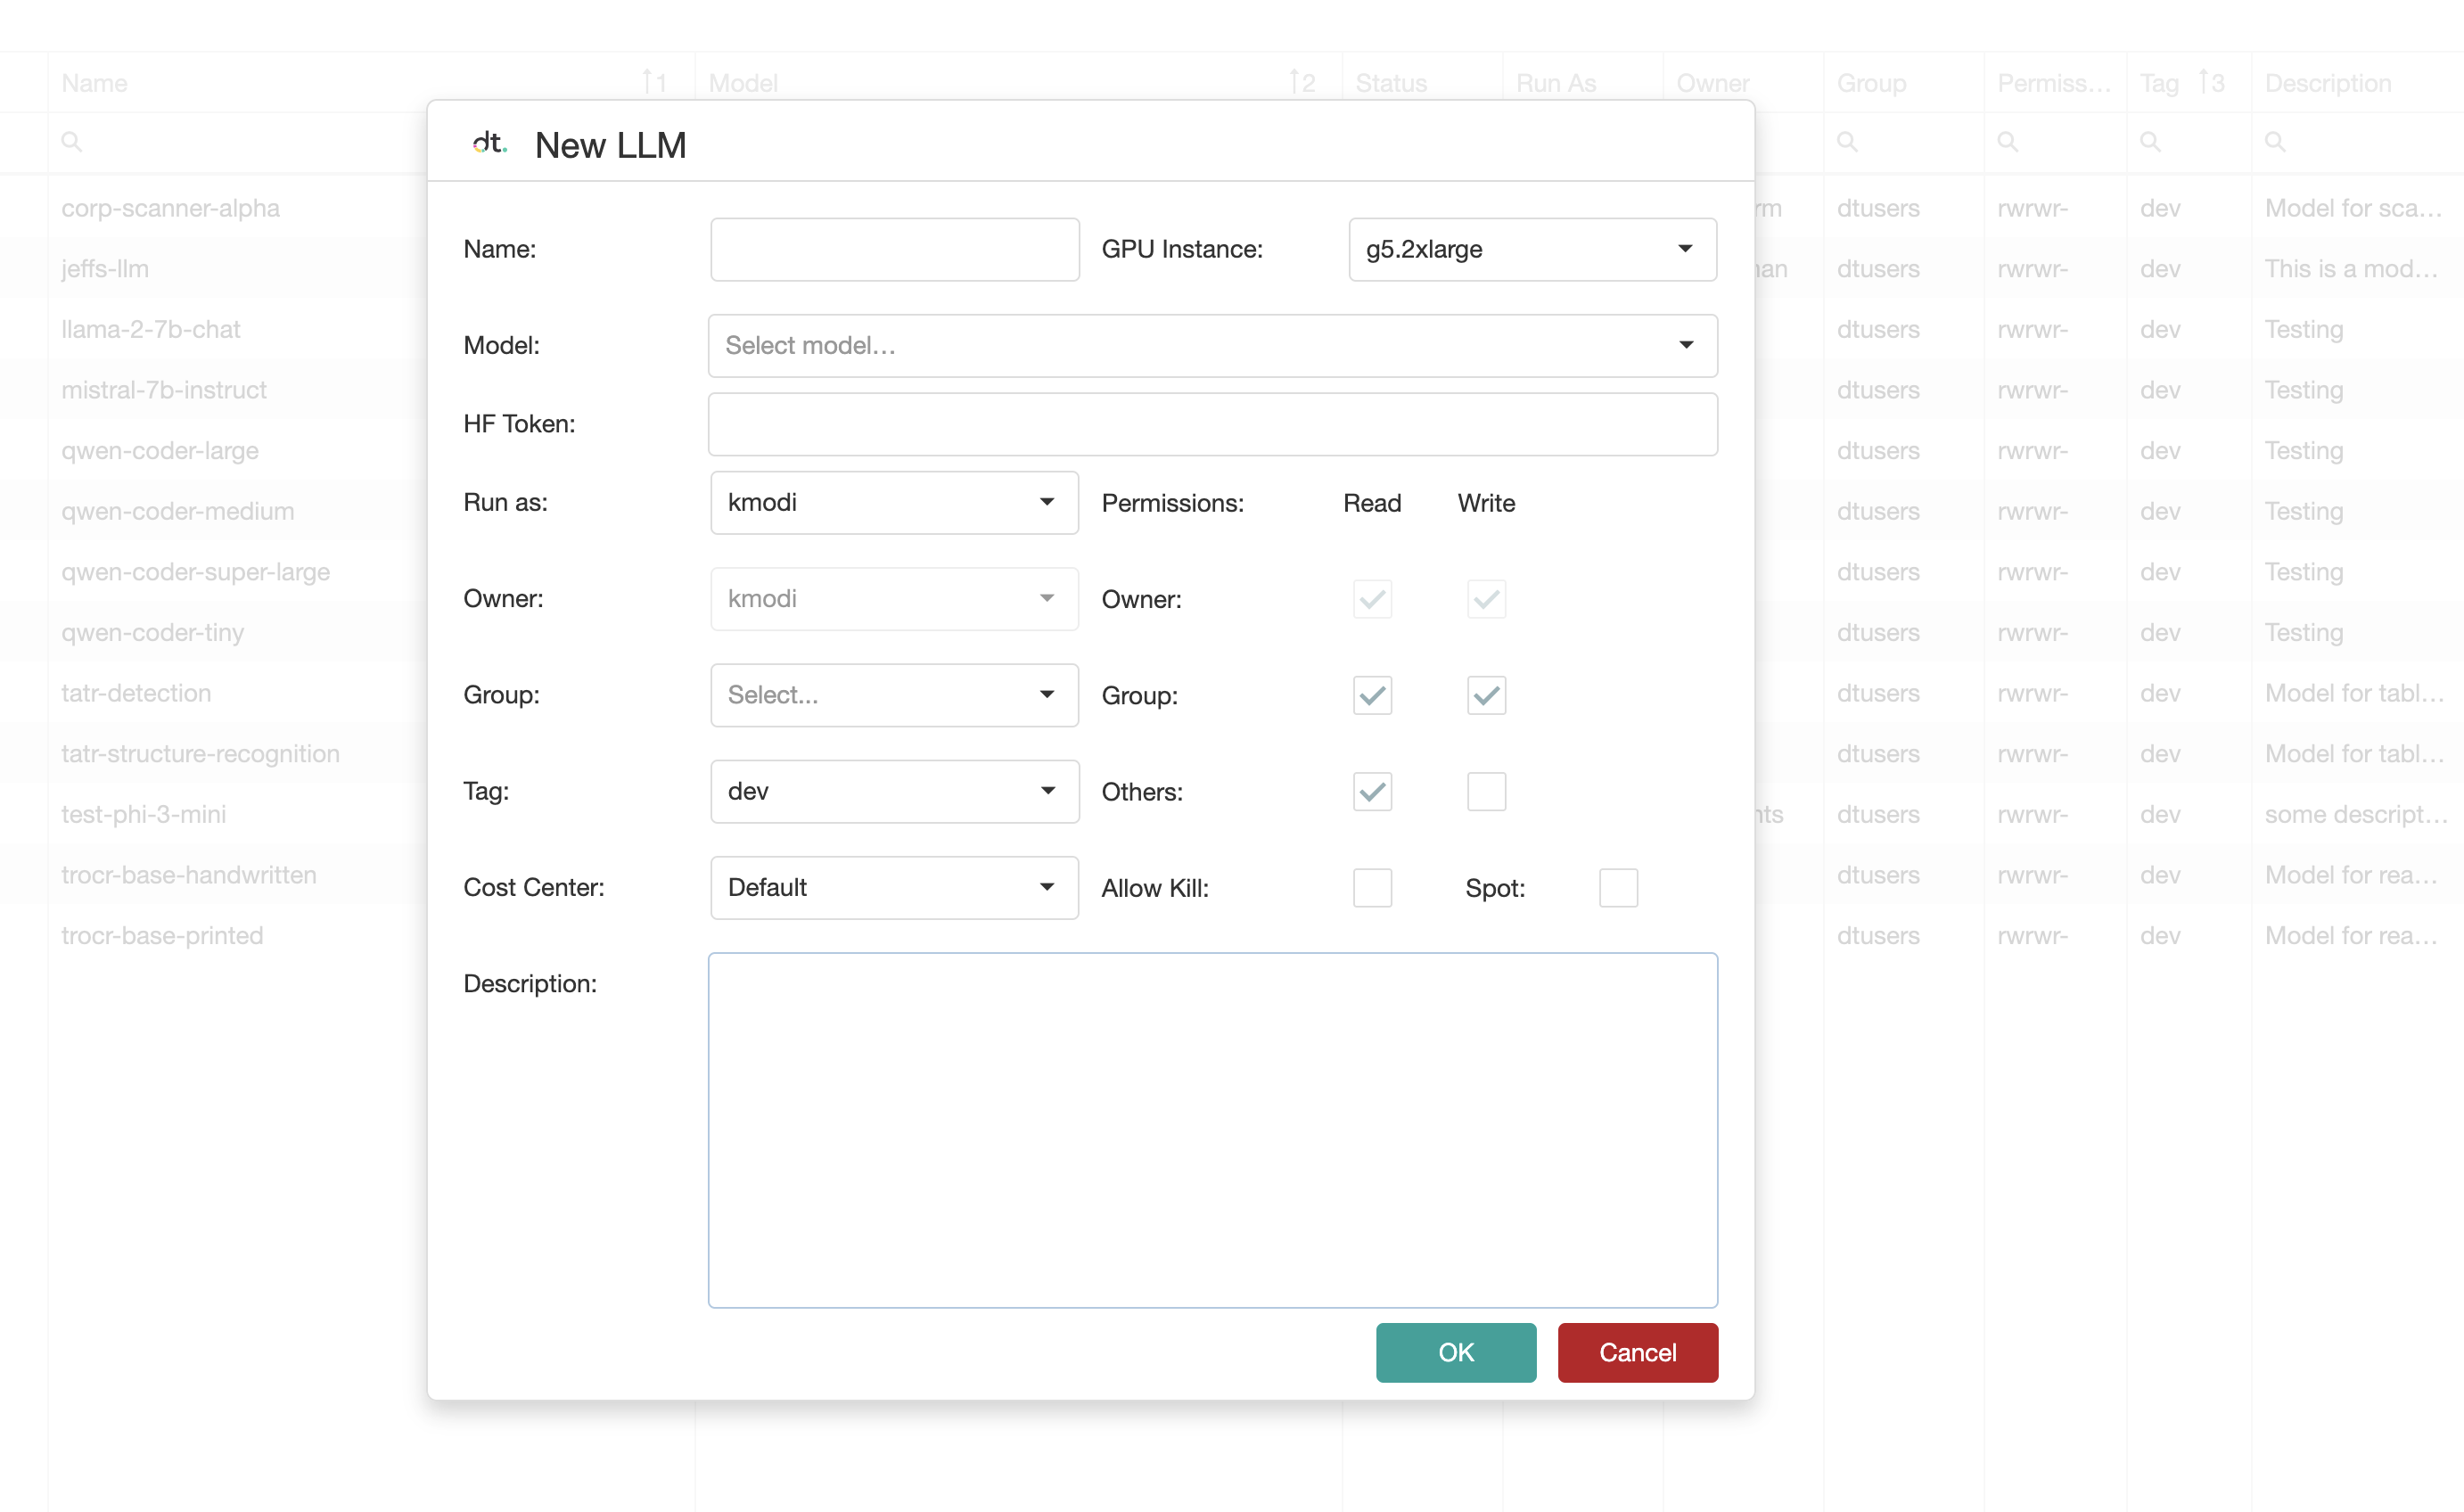Click the dt logo in dialog header

pos(489,144)
